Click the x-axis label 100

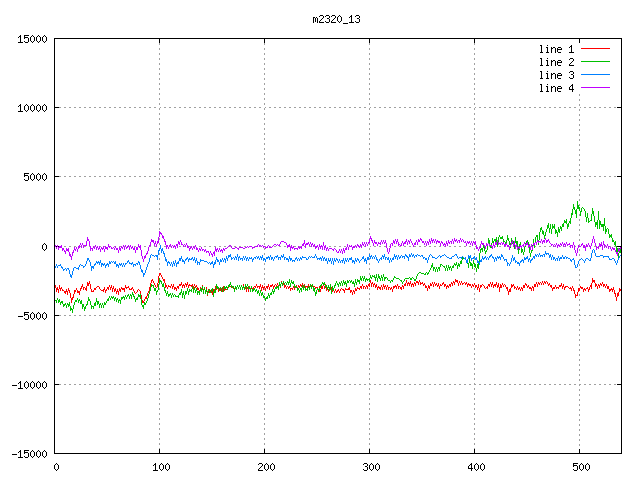pos(161,467)
